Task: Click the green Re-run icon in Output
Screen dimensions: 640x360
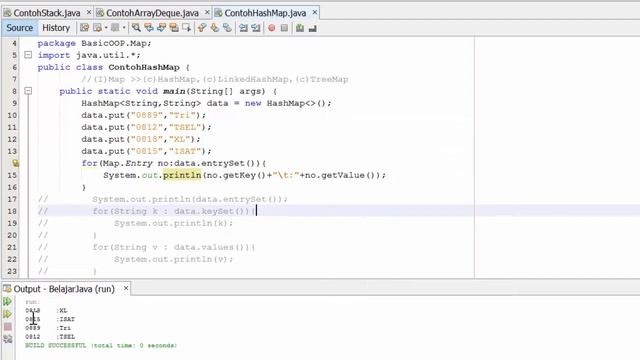Action: tap(7, 302)
